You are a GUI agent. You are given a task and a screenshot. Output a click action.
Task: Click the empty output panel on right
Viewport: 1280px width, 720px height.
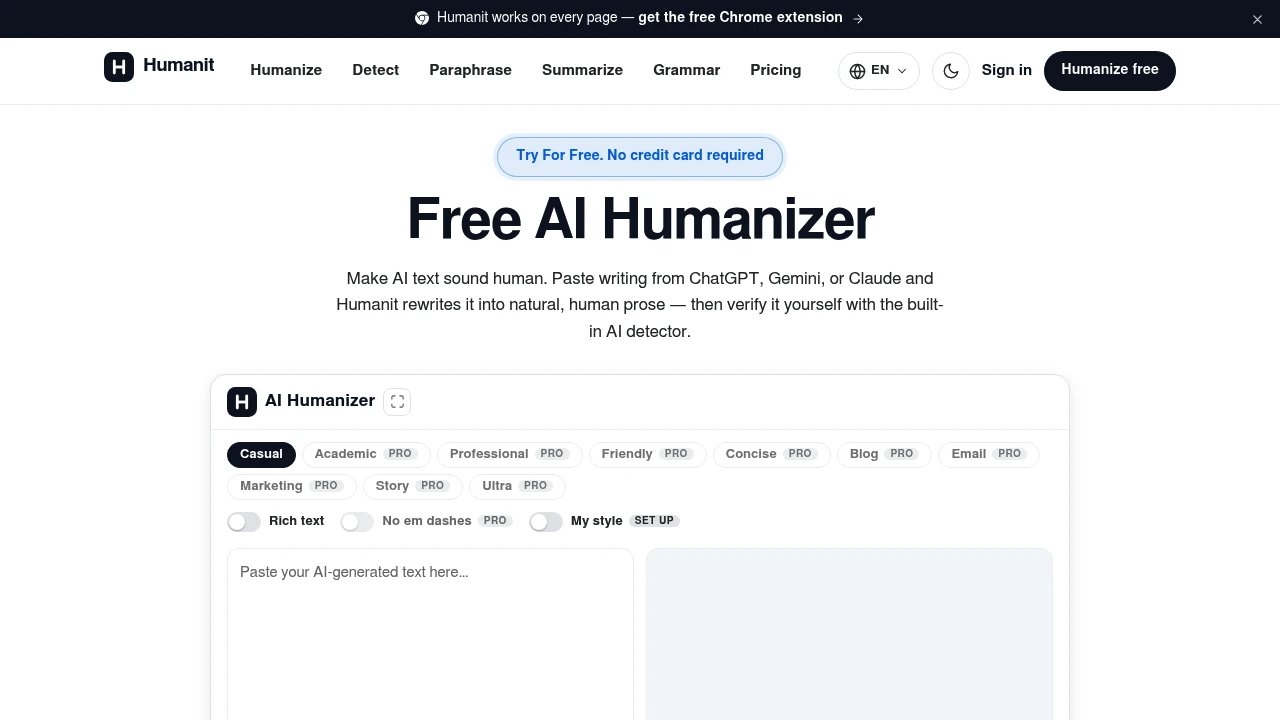[849, 634]
